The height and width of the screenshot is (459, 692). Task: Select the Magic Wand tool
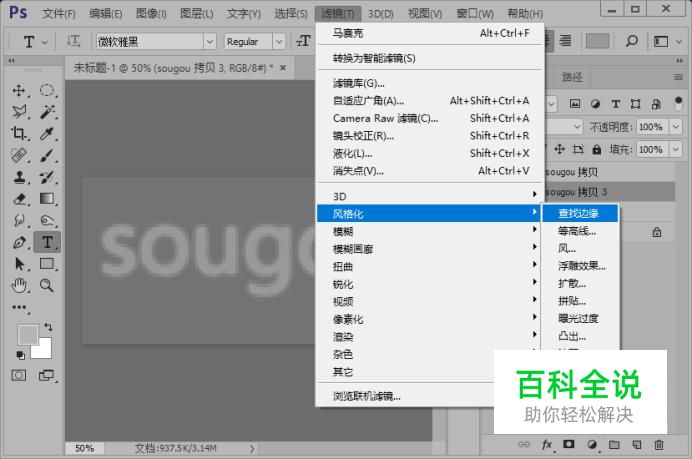[47, 112]
